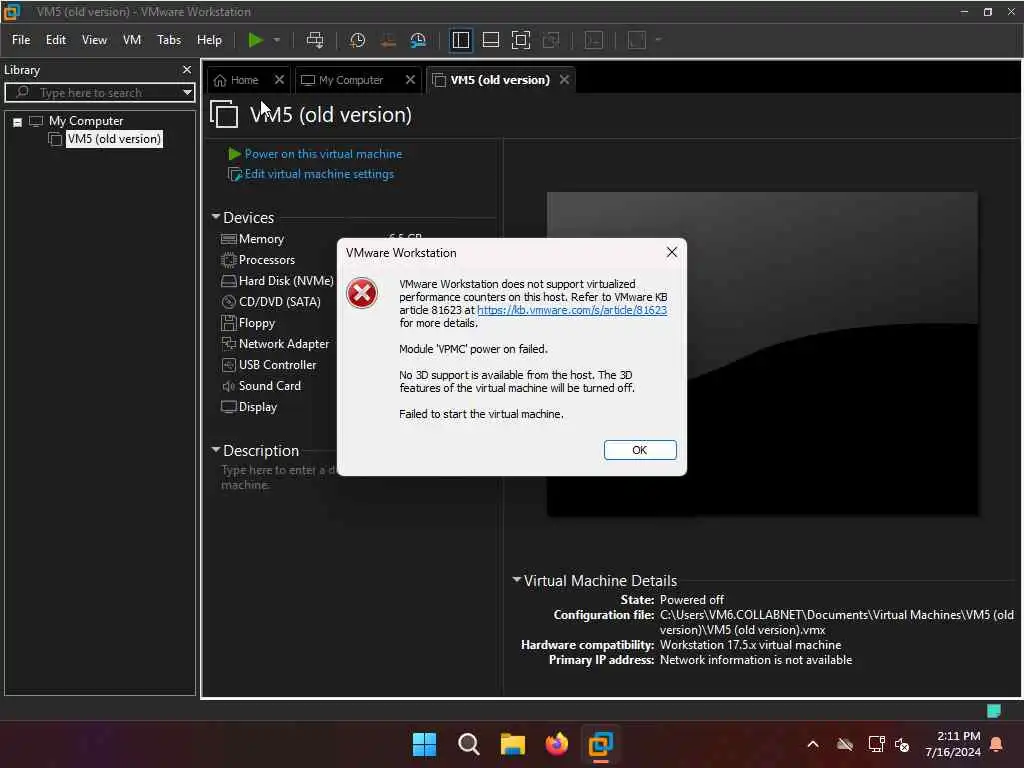The height and width of the screenshot is (768, 1024).
Task: Open the File menu
Action: click(x=21, y=40)
